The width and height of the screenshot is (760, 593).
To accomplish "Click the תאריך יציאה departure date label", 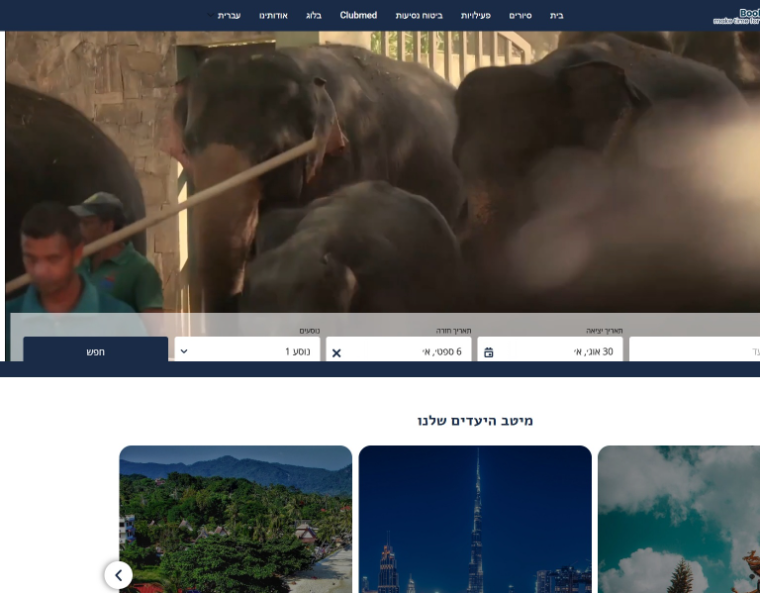I will pos(604,331).
